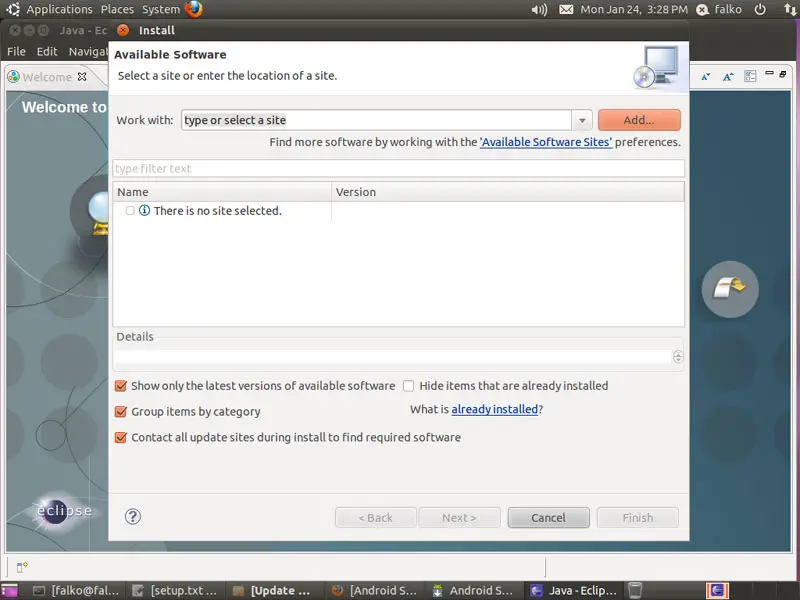Switch to setup.txt taskbar window
The width and height of the screenshot is (800, 600).
click(x=174, y=590)
